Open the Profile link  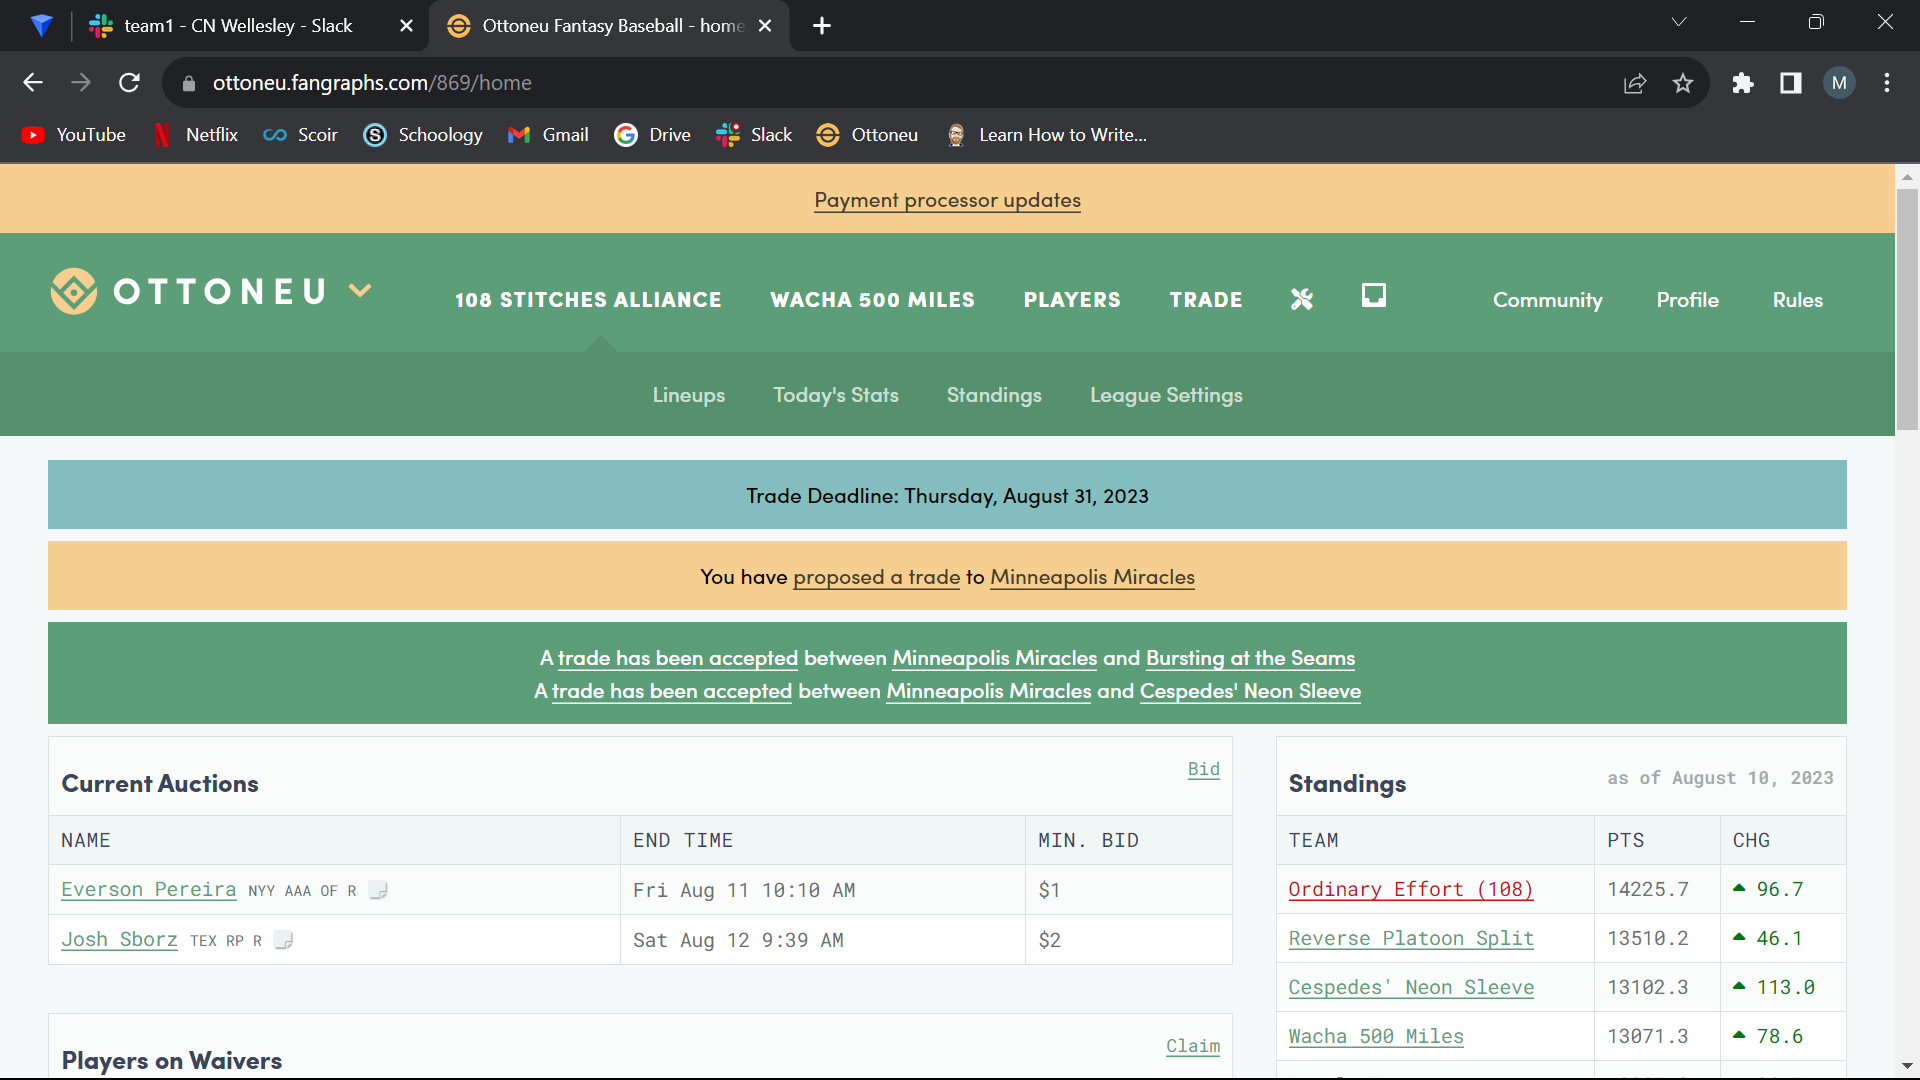click(x=1687, y=300)
